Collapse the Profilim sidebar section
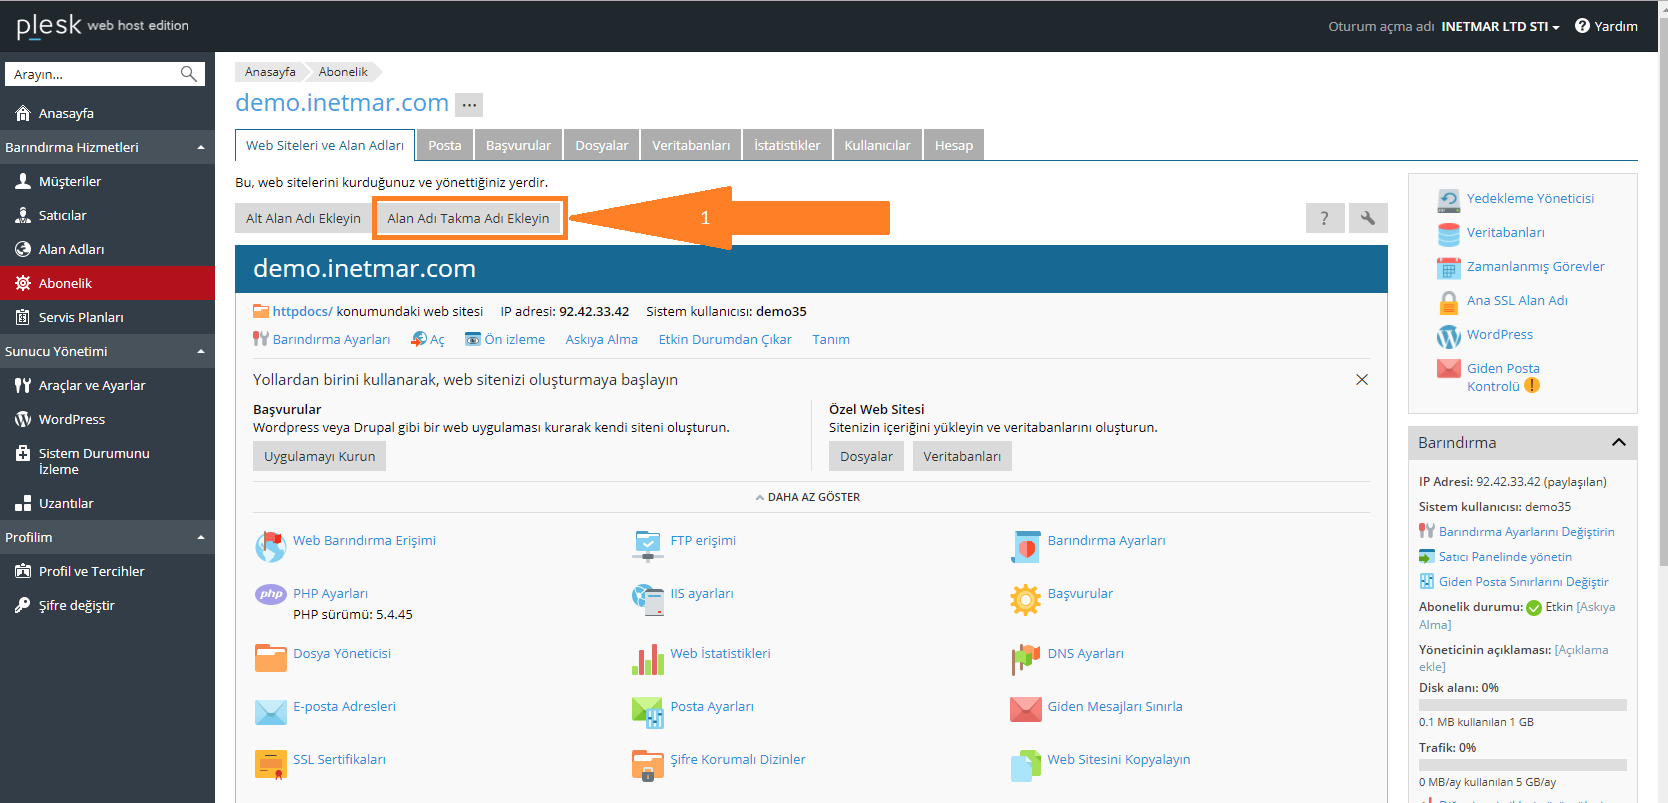This screenshot has width=1668, height=803. pyautogui.click(x=201, y=537)
